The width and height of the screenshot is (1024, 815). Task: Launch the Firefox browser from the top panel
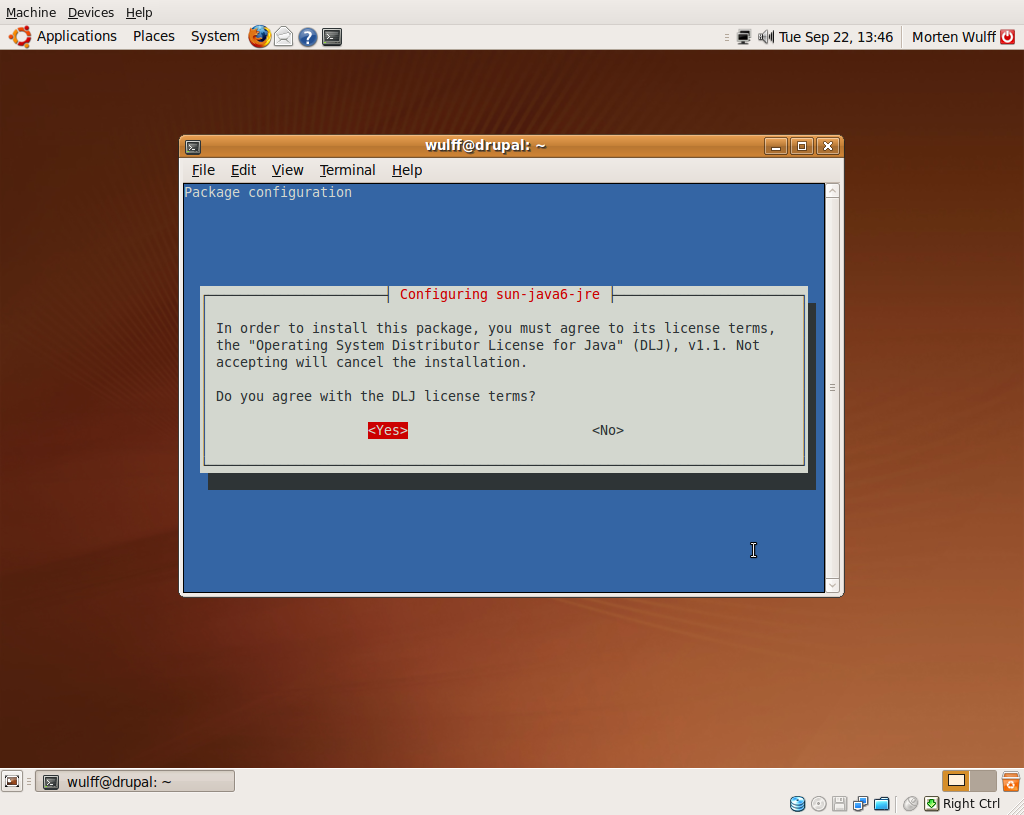(259, 37)
